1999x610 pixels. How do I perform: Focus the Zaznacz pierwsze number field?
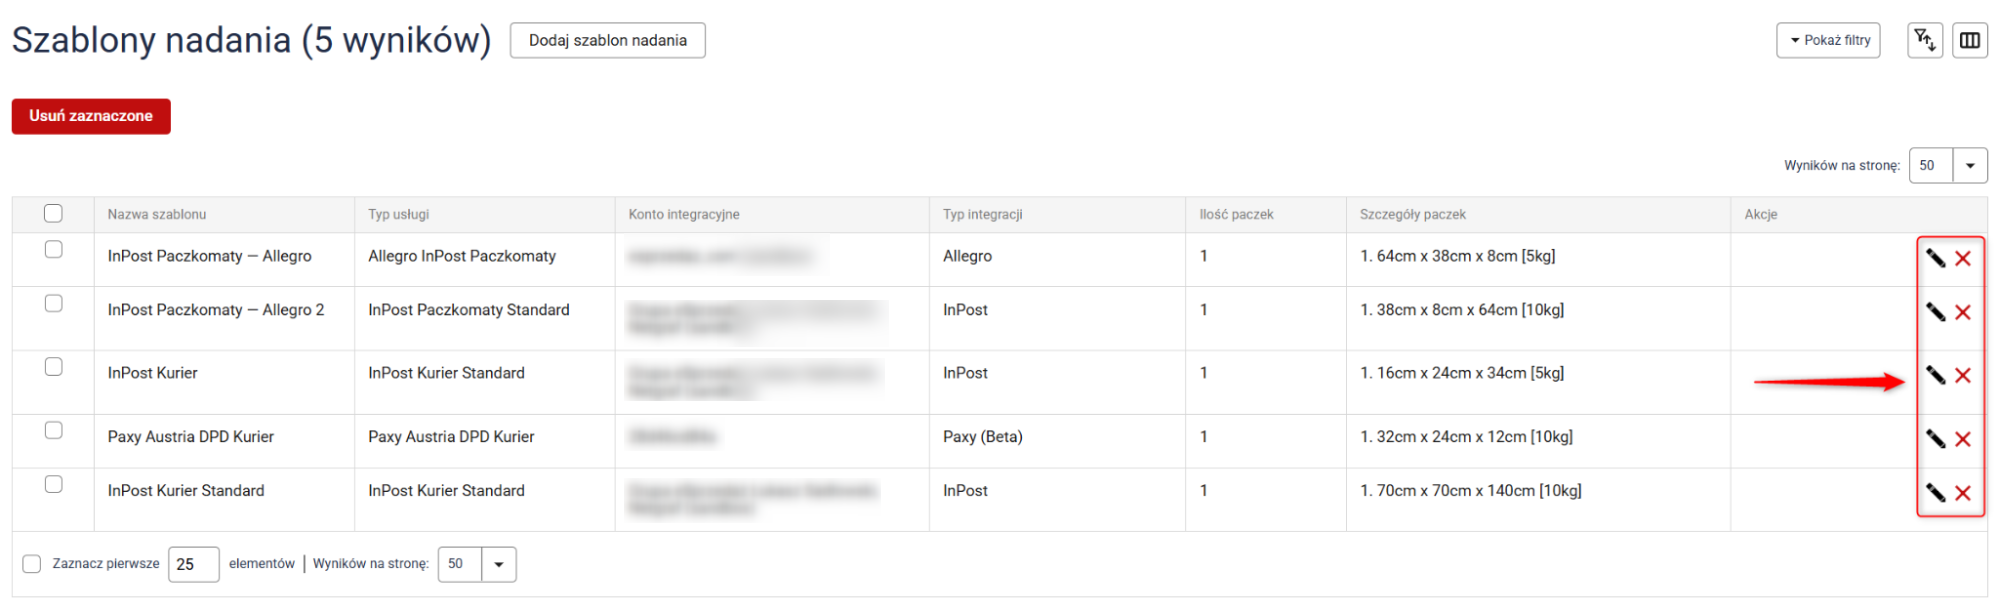click(x=193, y=564)
